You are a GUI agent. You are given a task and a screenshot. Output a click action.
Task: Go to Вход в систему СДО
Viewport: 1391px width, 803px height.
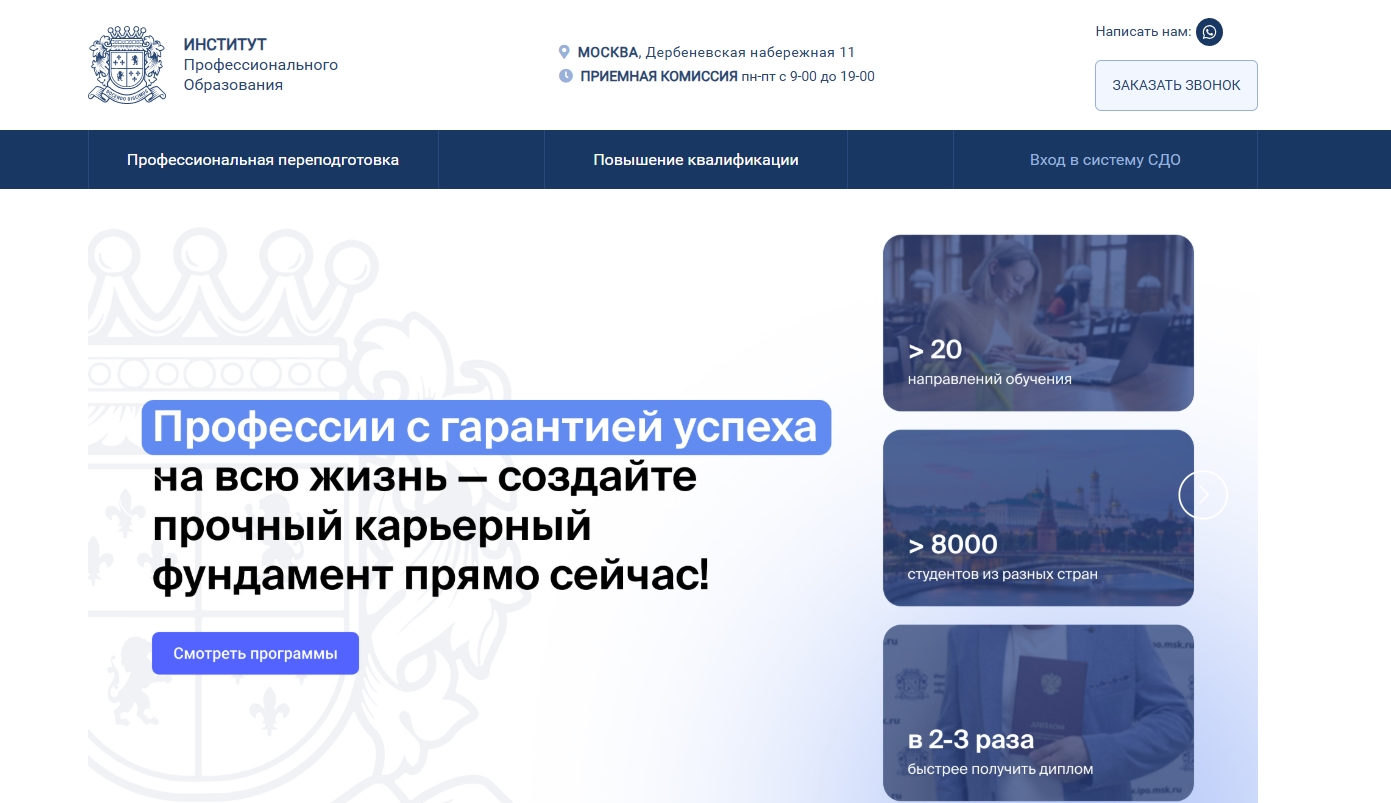point(1105,160)
